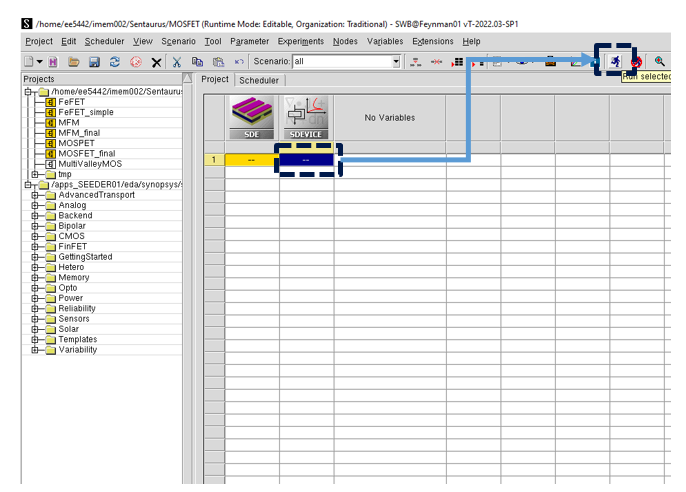Click the SDE tool icon
This screenshot has height=492, width=686.
[252, 119]
